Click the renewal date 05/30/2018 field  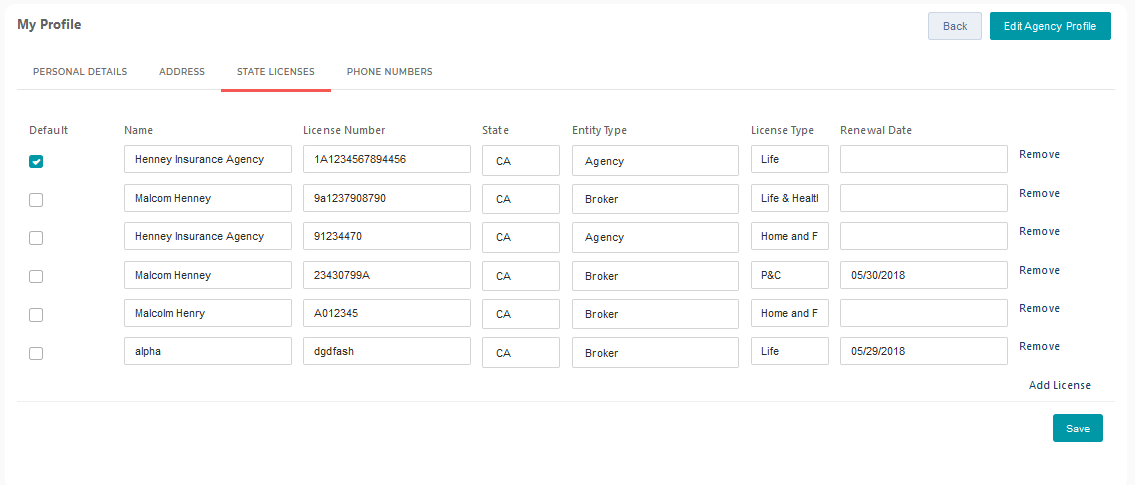[924, 275]
